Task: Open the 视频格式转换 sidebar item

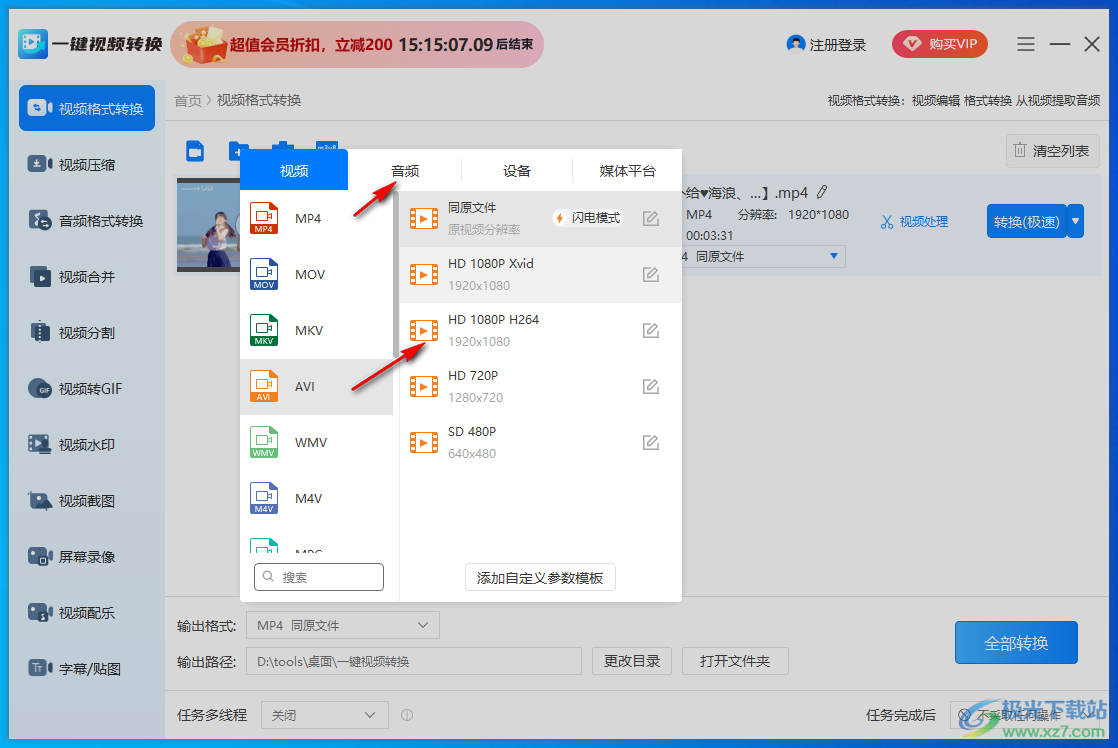Action: coord(87,108)
